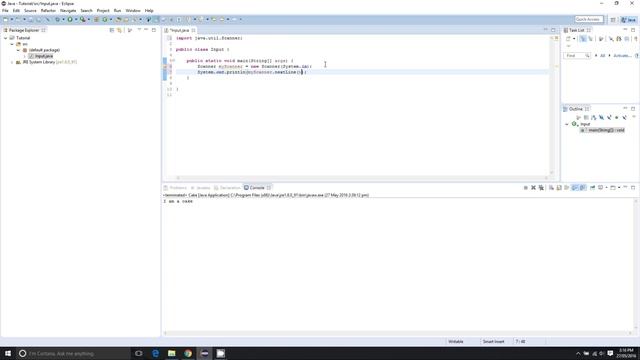This screenshot has width=640, height=360.
Task: Click the Cortana search box on taskbar
Action: (73, 353)
